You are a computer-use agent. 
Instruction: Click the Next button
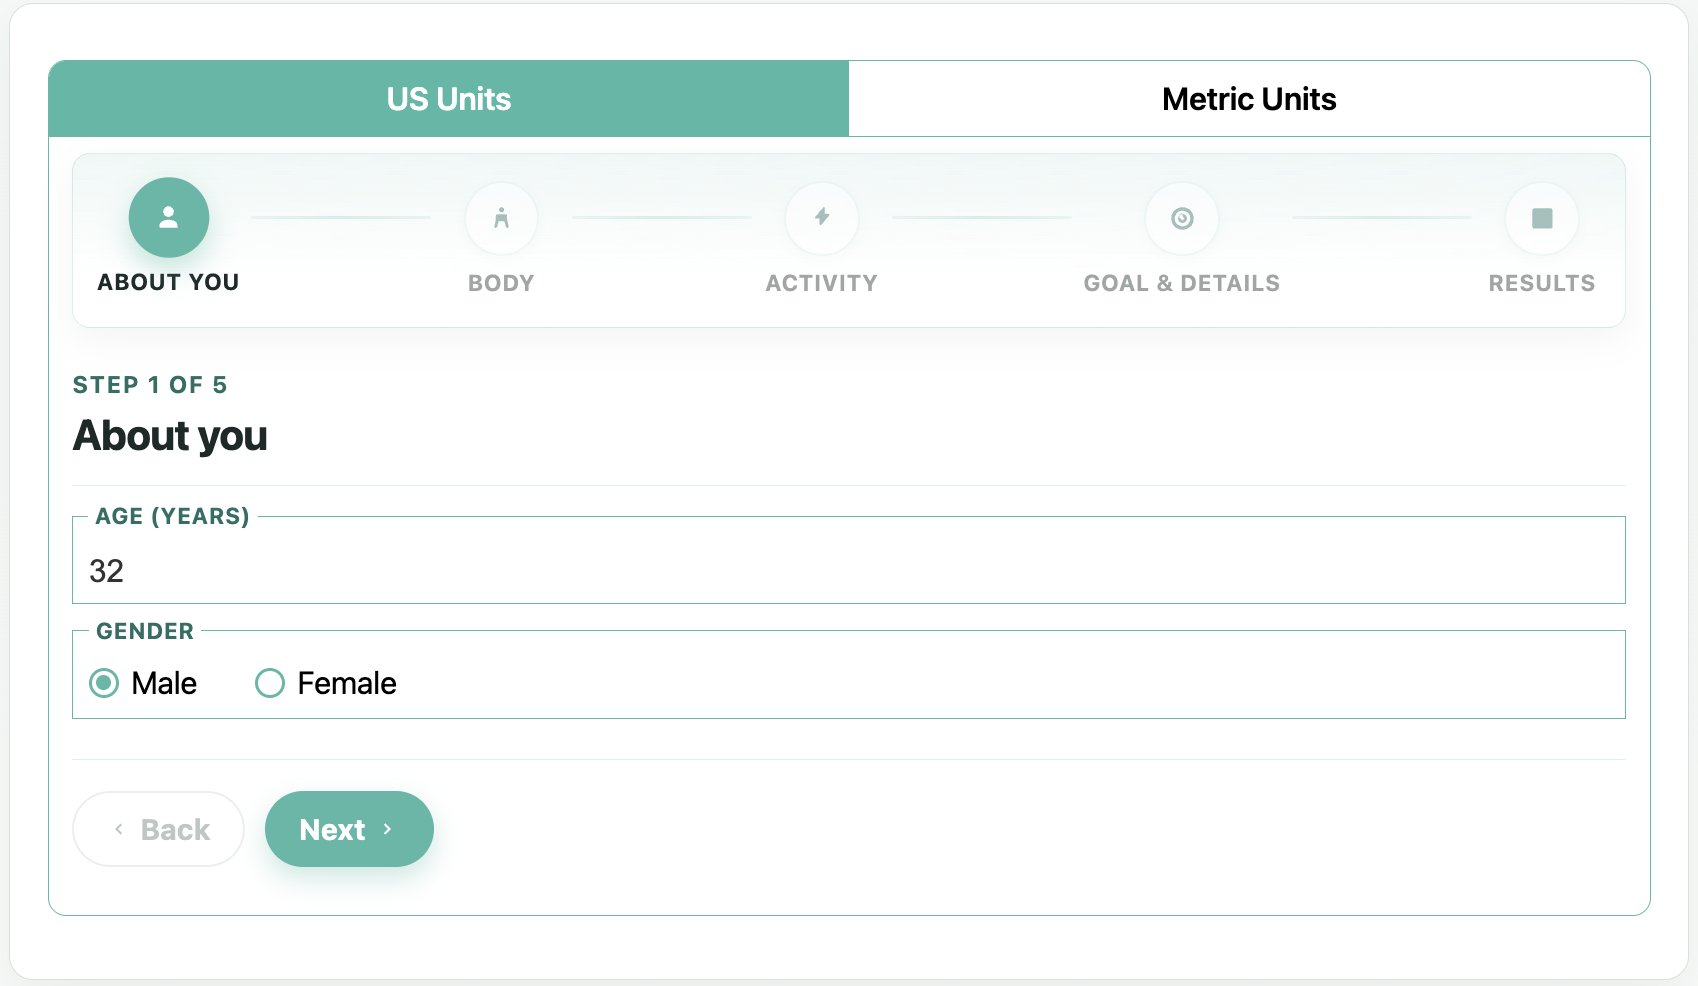(349, 829)
